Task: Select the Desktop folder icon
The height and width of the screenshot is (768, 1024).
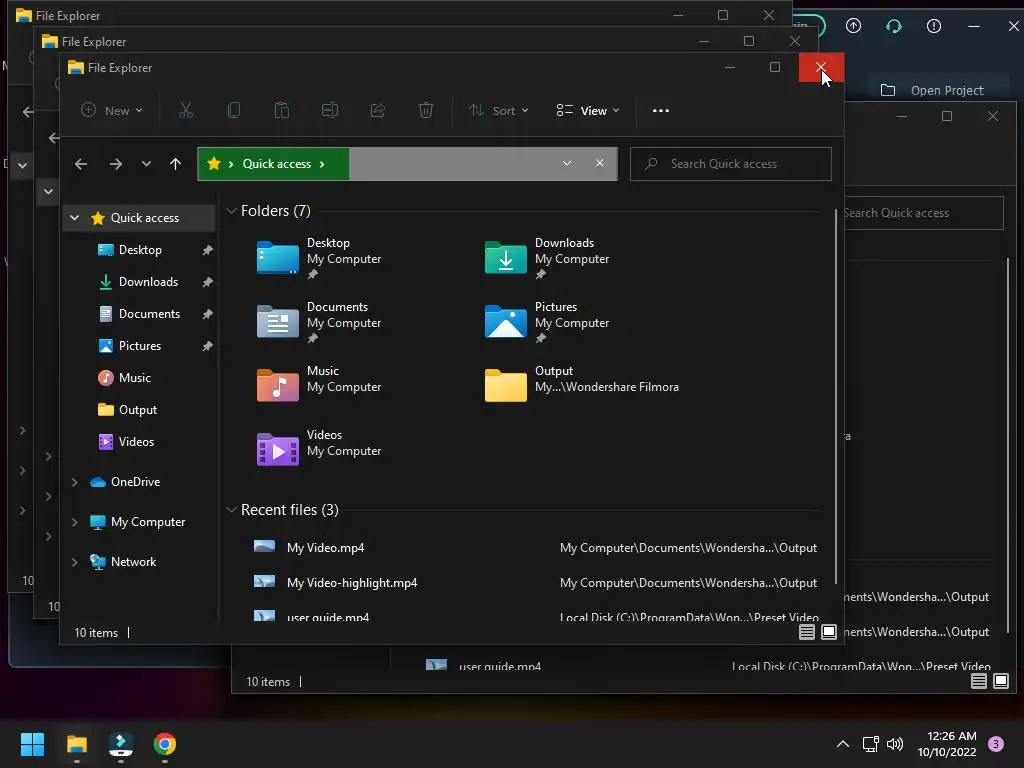Action: pyautogui.click(x=278, y=257)
